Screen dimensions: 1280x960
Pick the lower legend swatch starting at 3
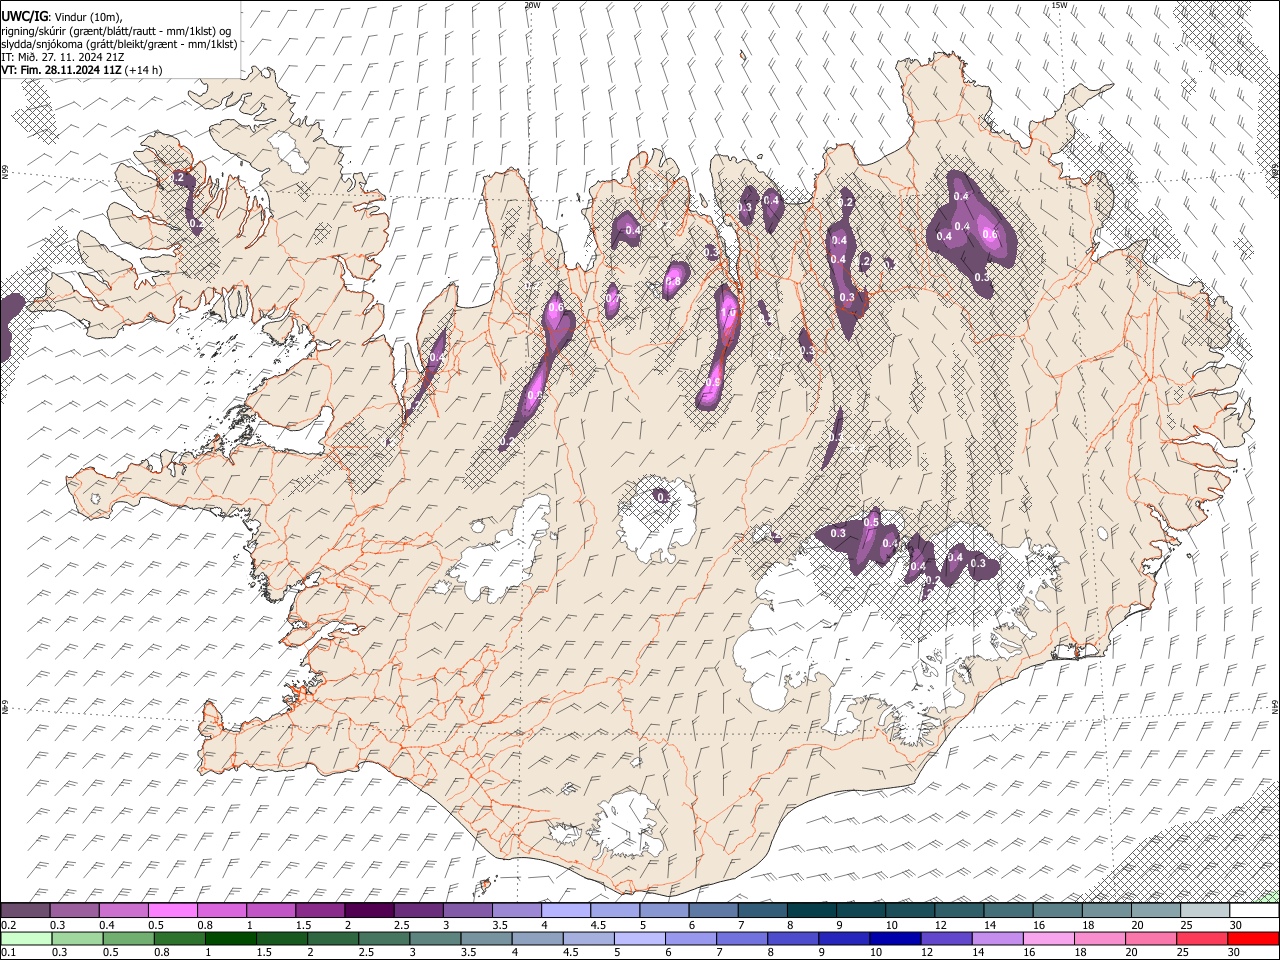point(435,938)
